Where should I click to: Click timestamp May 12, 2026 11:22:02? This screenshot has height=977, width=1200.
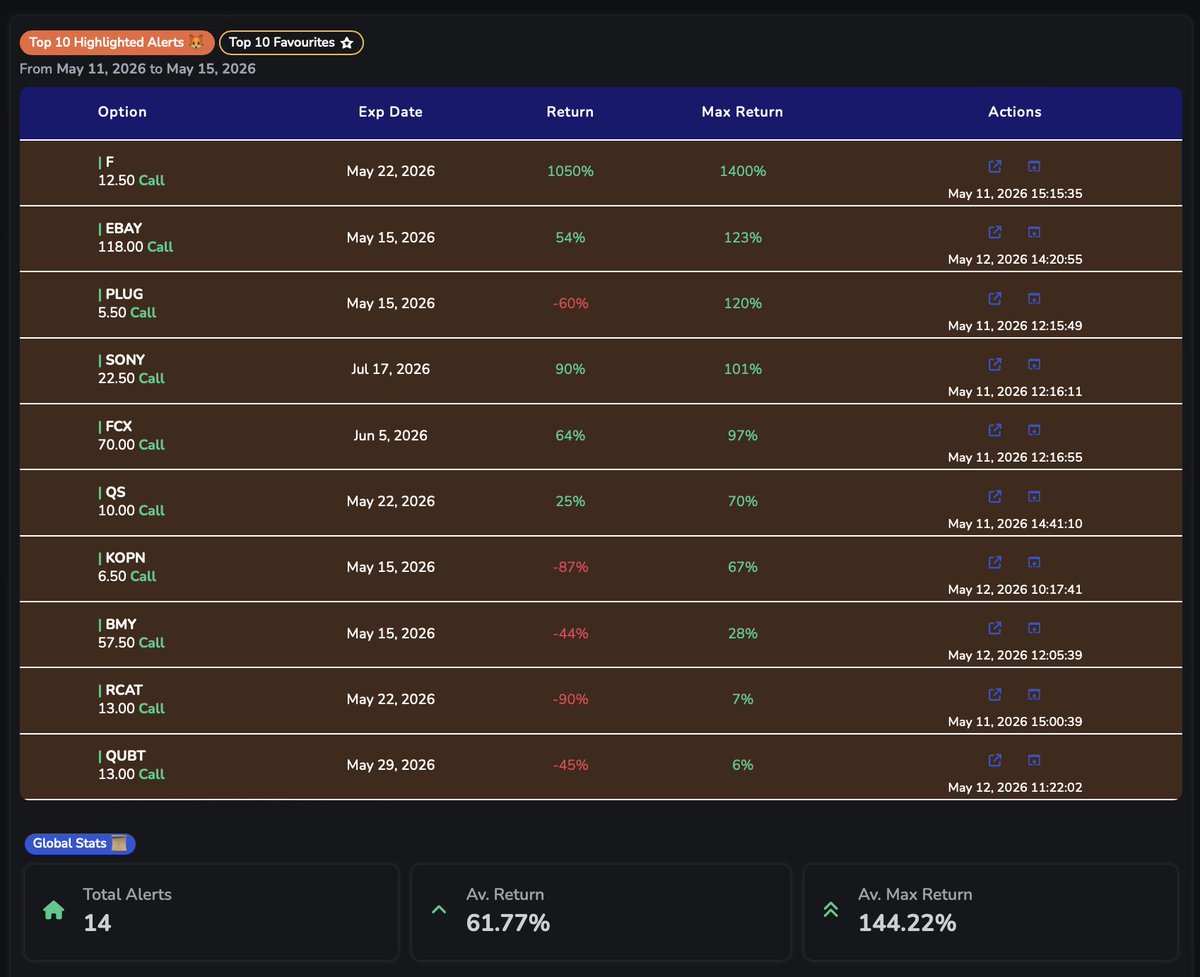pyautogui.click(x=1015, y=787)
